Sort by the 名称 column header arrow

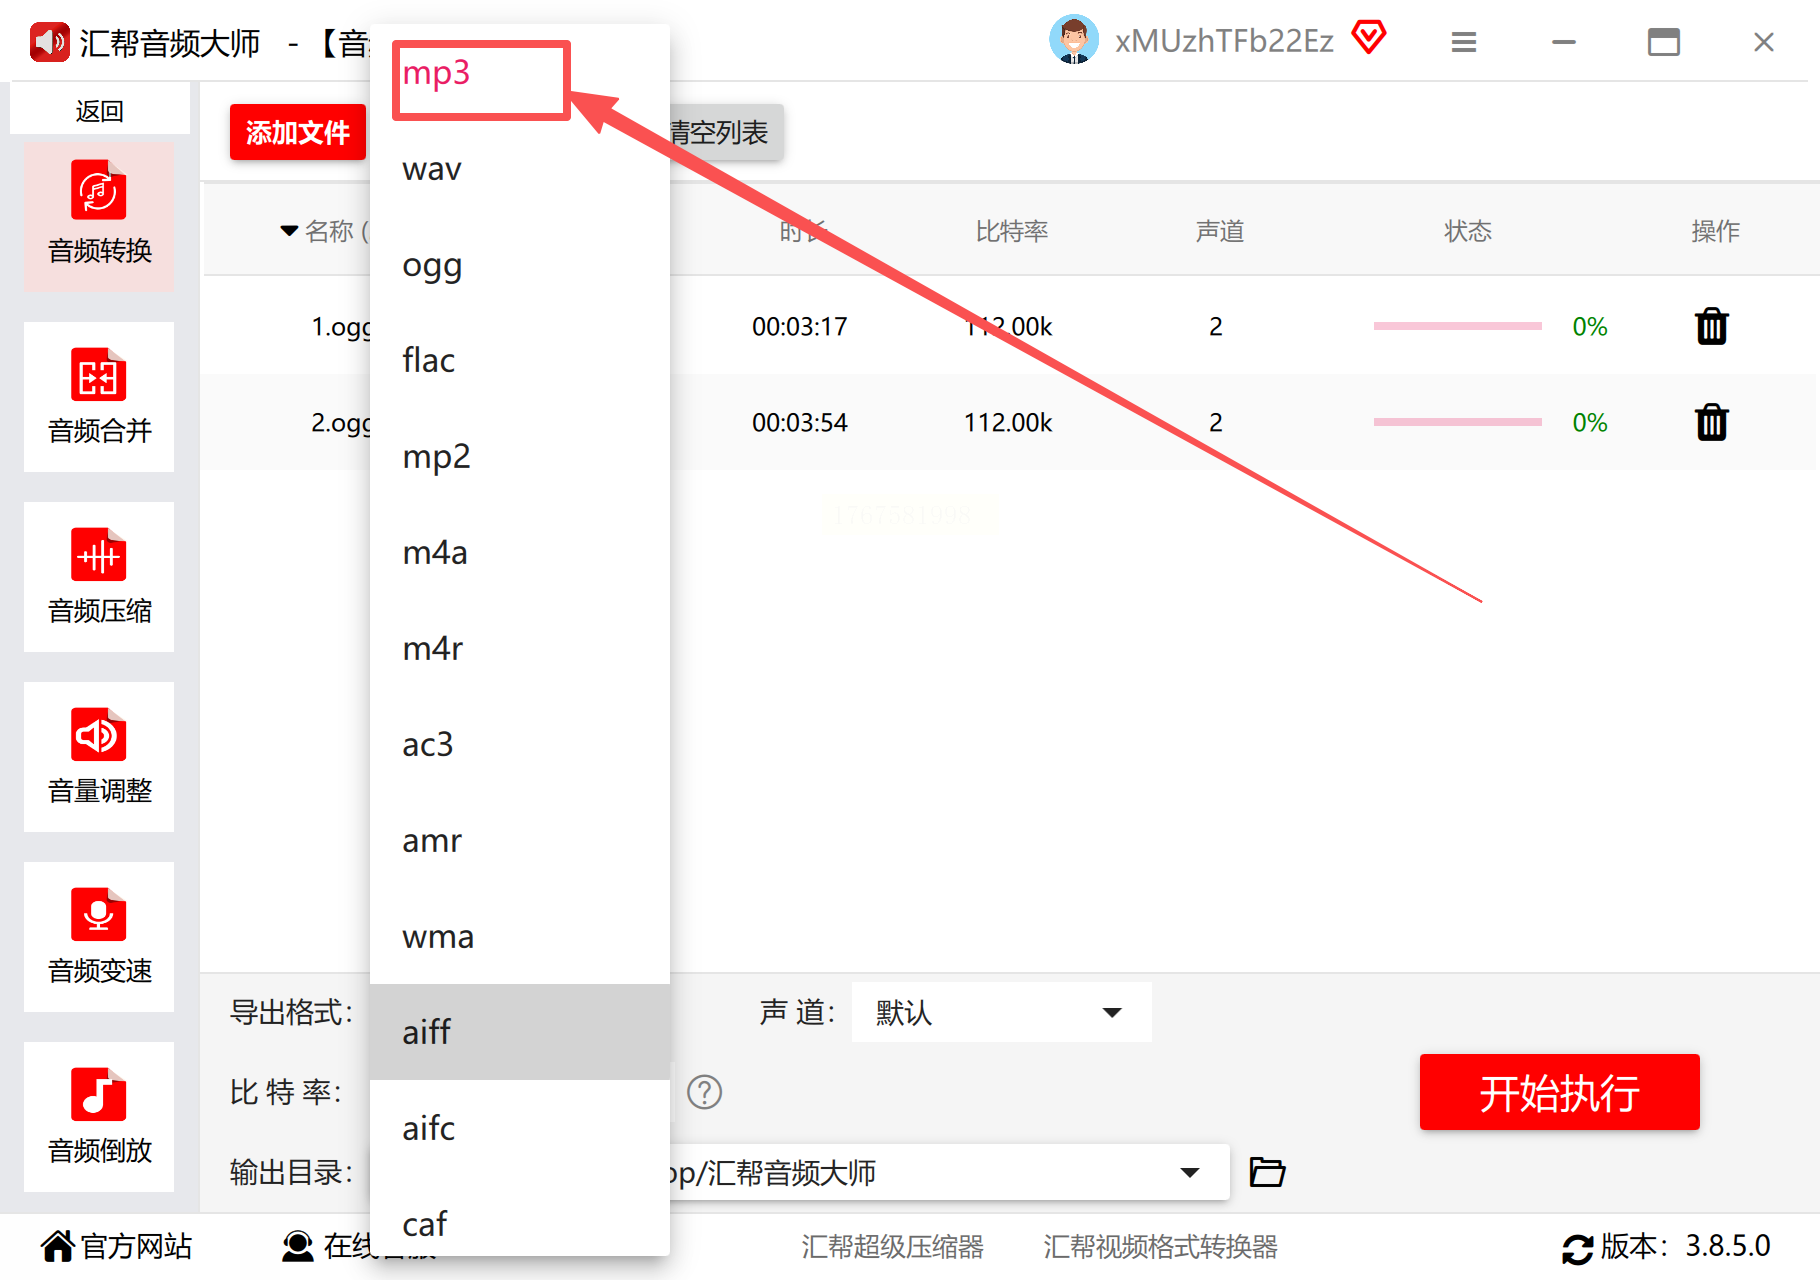pyautogui.click(x=289, y=231)
